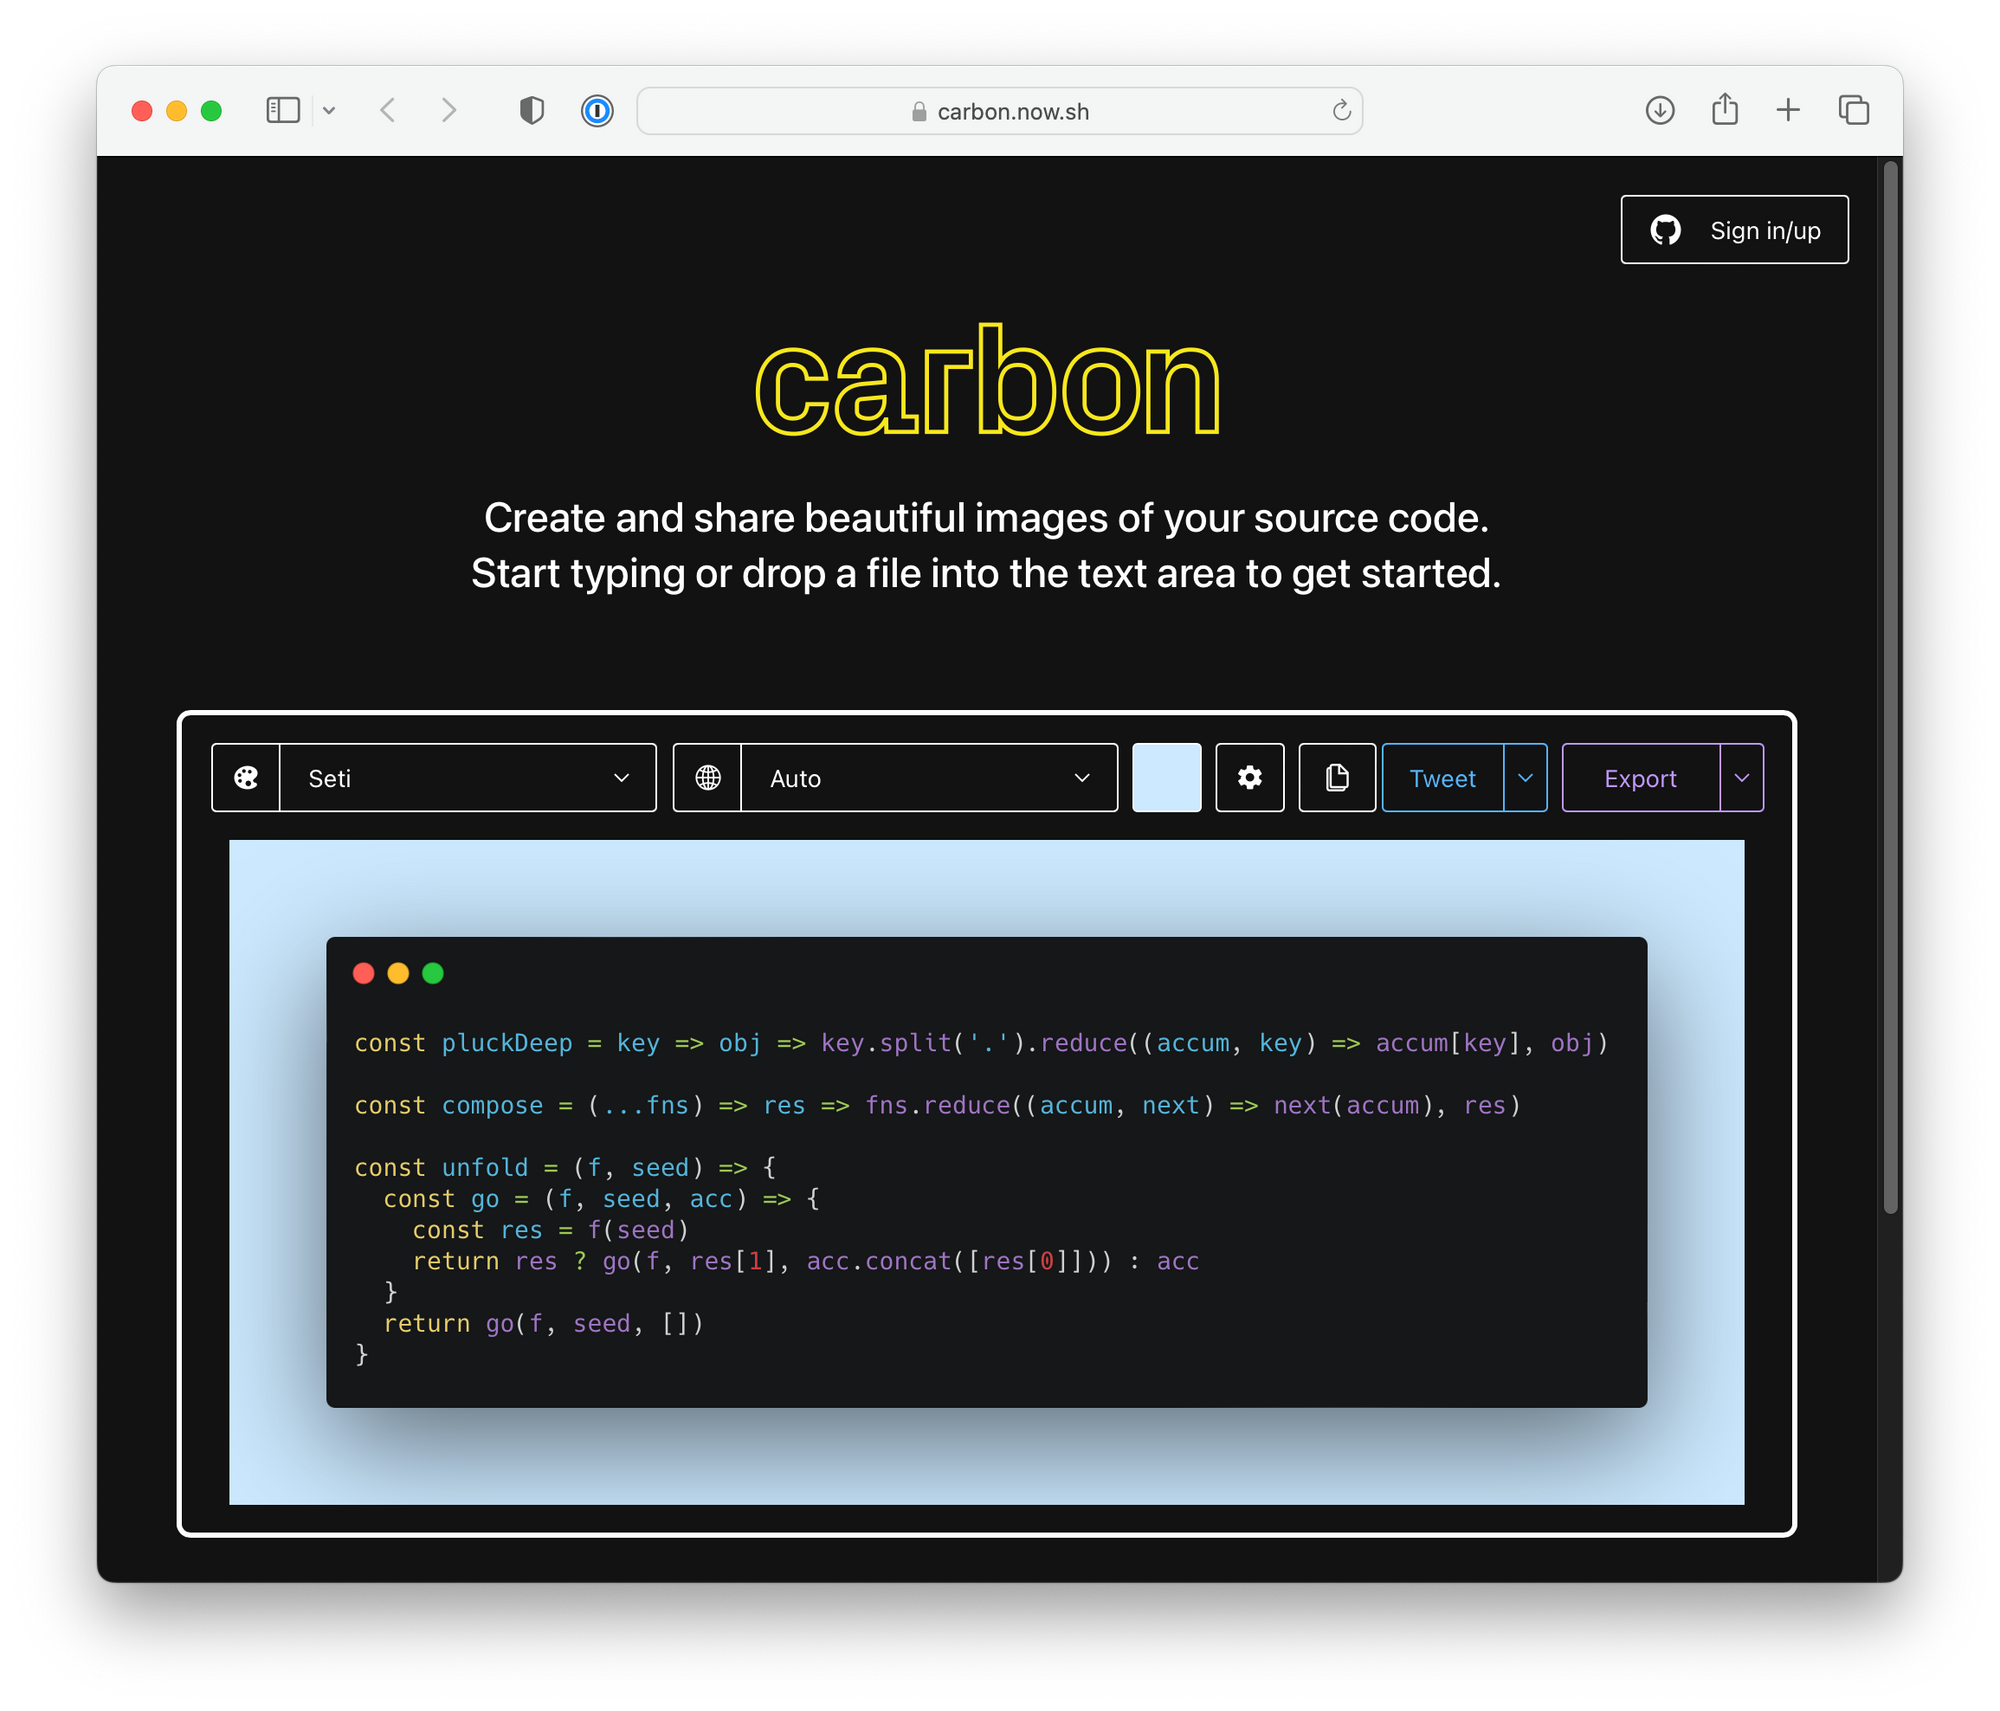
Task: Click the language globe icon
Action: click(708, 778)
